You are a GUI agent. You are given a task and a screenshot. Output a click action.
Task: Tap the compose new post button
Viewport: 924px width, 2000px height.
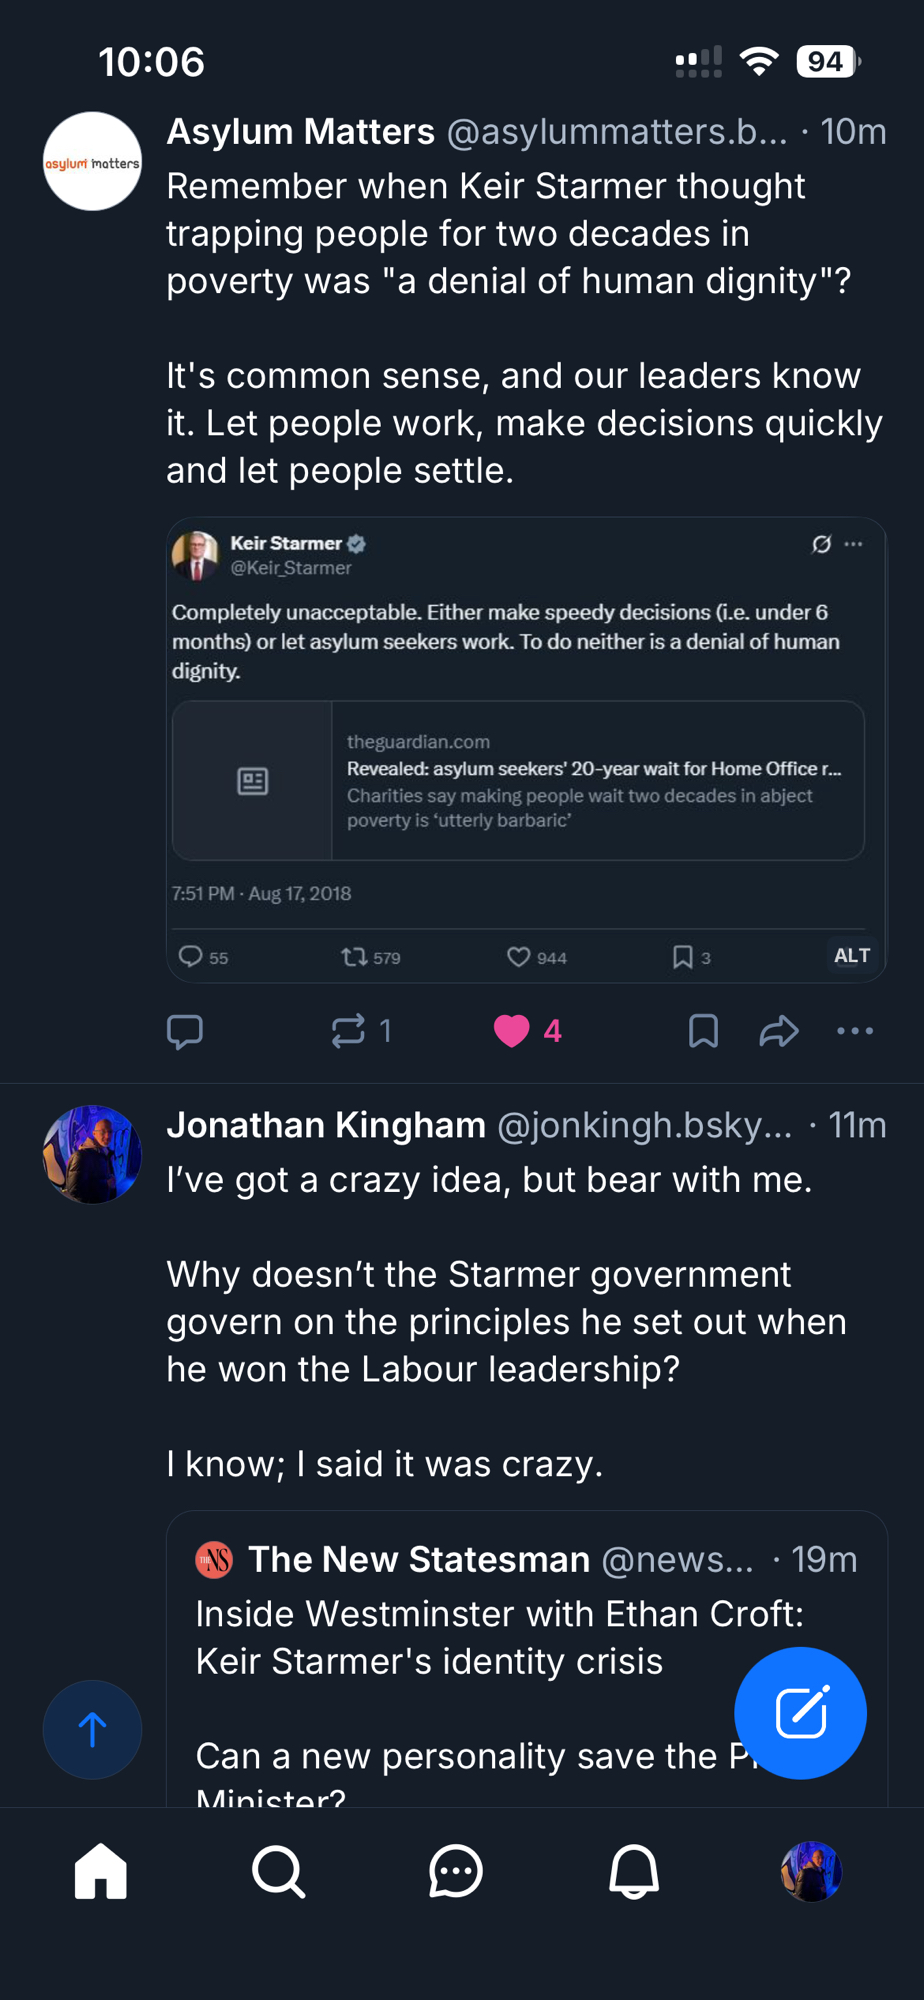point(800,1713)
